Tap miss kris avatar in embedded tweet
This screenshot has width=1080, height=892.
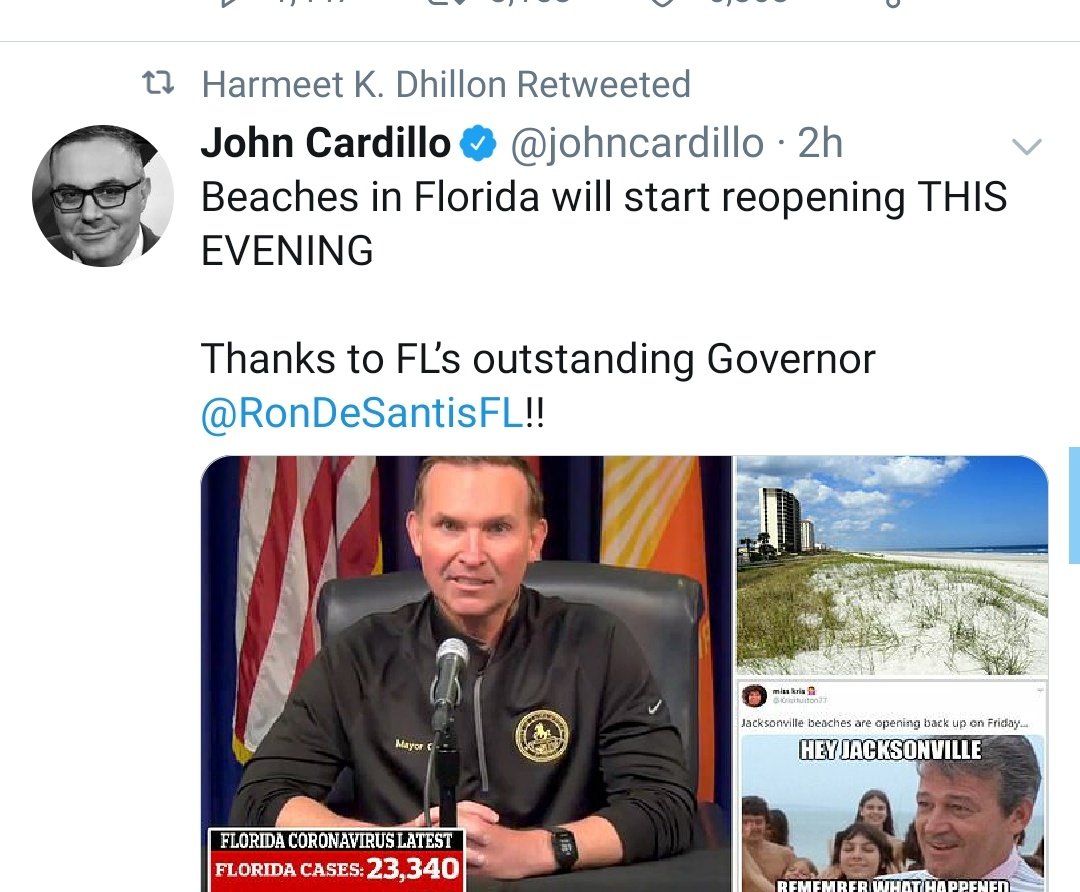pyautogui.click(x=754, y=696)
